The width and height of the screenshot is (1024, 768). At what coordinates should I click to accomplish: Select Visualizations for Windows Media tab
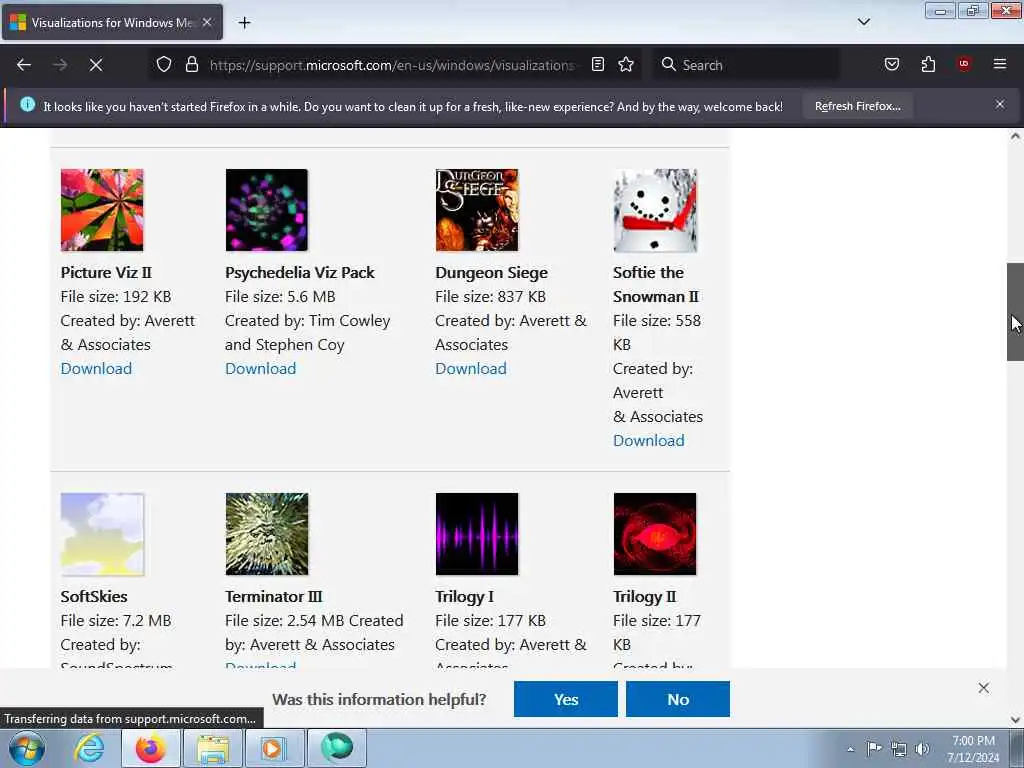click(112, 22)
